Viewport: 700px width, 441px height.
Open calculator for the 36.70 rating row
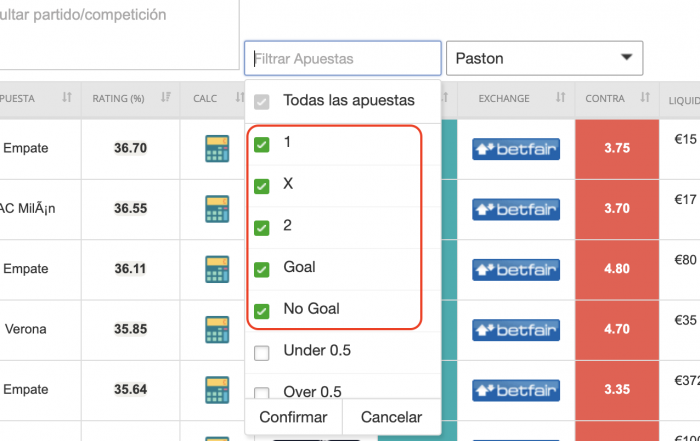point(217,148)
